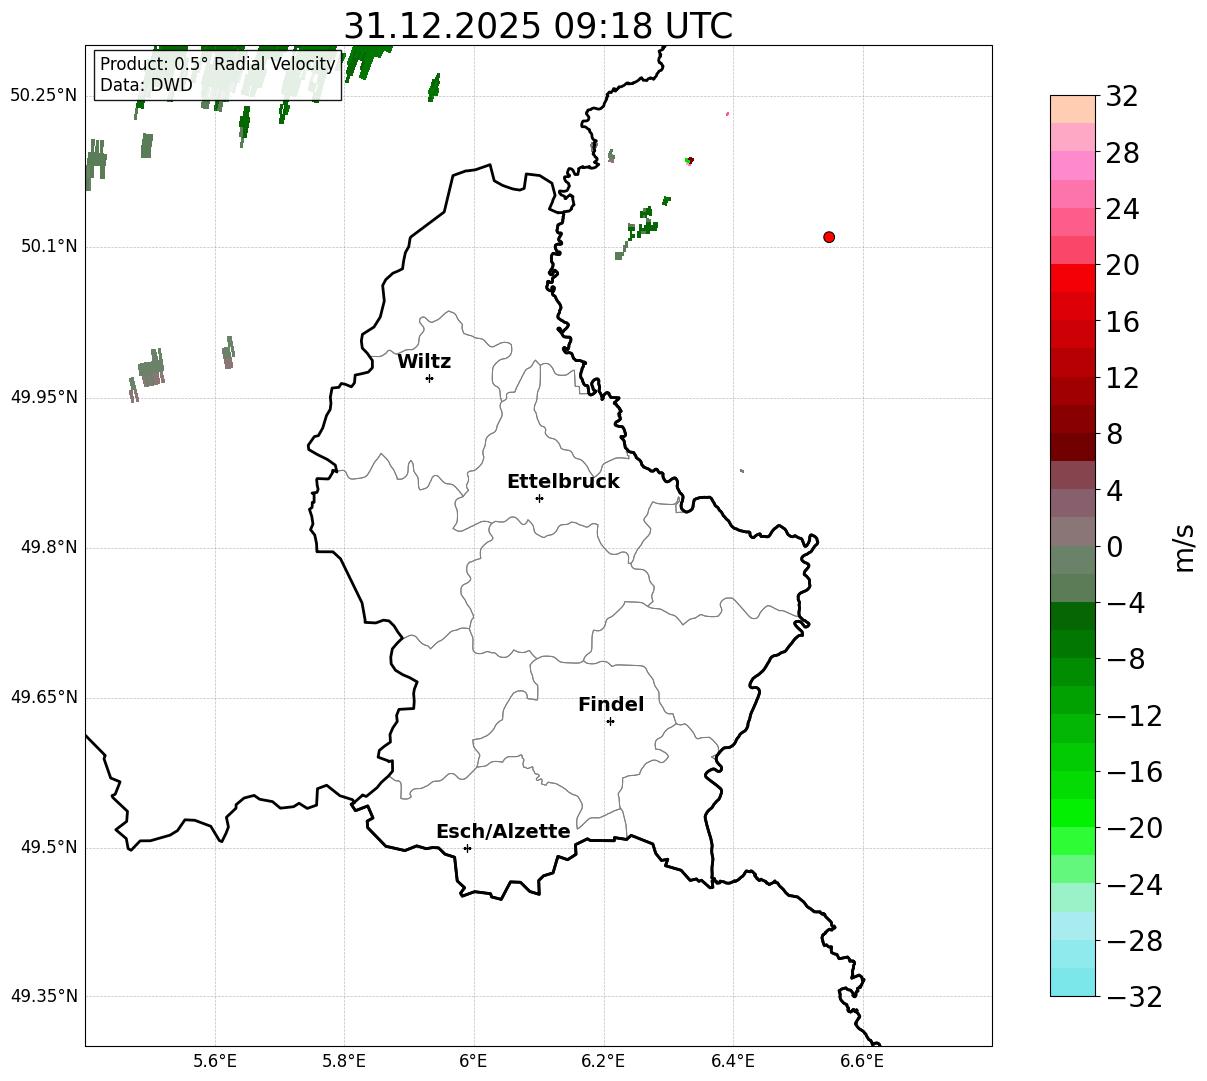Click the 6.6°E longitude tick label
Image resolution: width=1207 pixels, height=1081 pixels.
(862, 1061)
